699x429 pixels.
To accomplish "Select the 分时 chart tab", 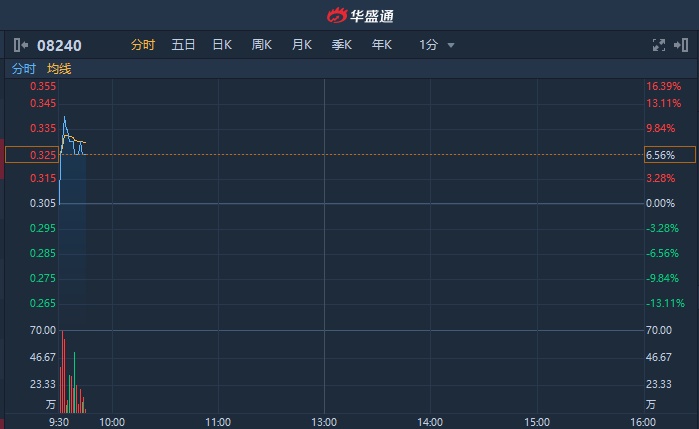I will [143, 45].
